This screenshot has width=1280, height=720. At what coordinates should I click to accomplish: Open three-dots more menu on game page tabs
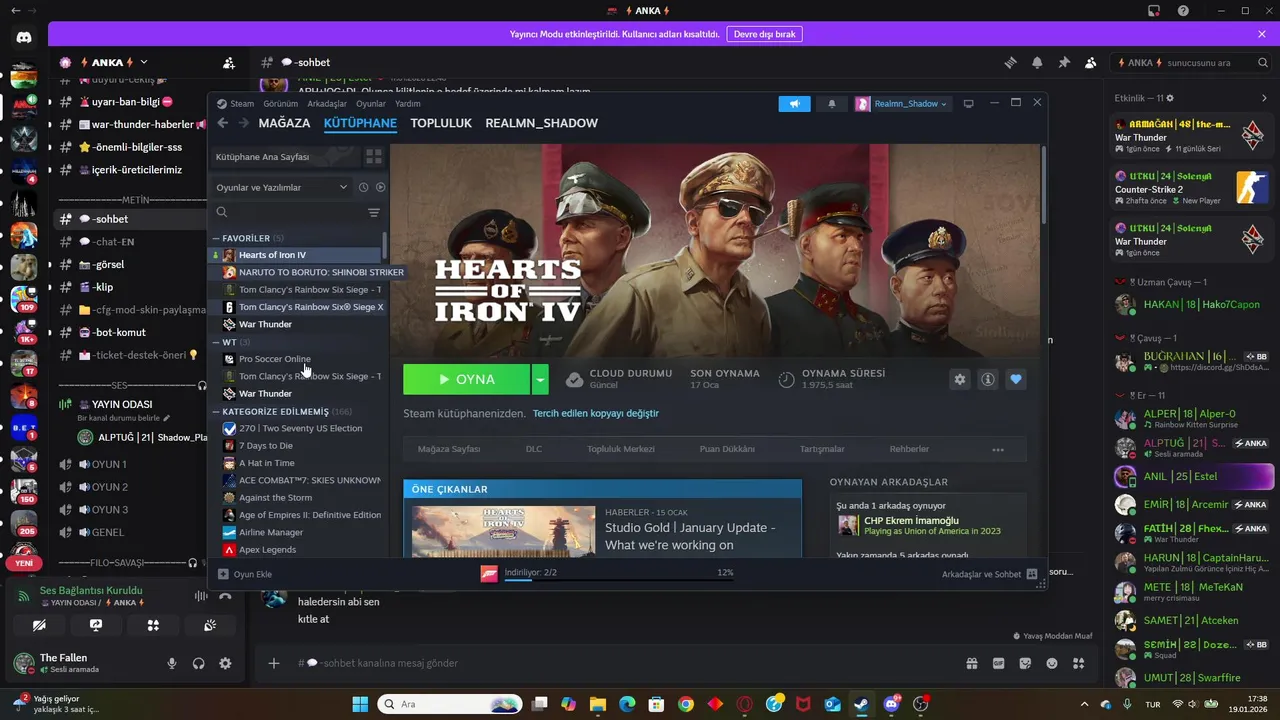(x=997, y=449)
